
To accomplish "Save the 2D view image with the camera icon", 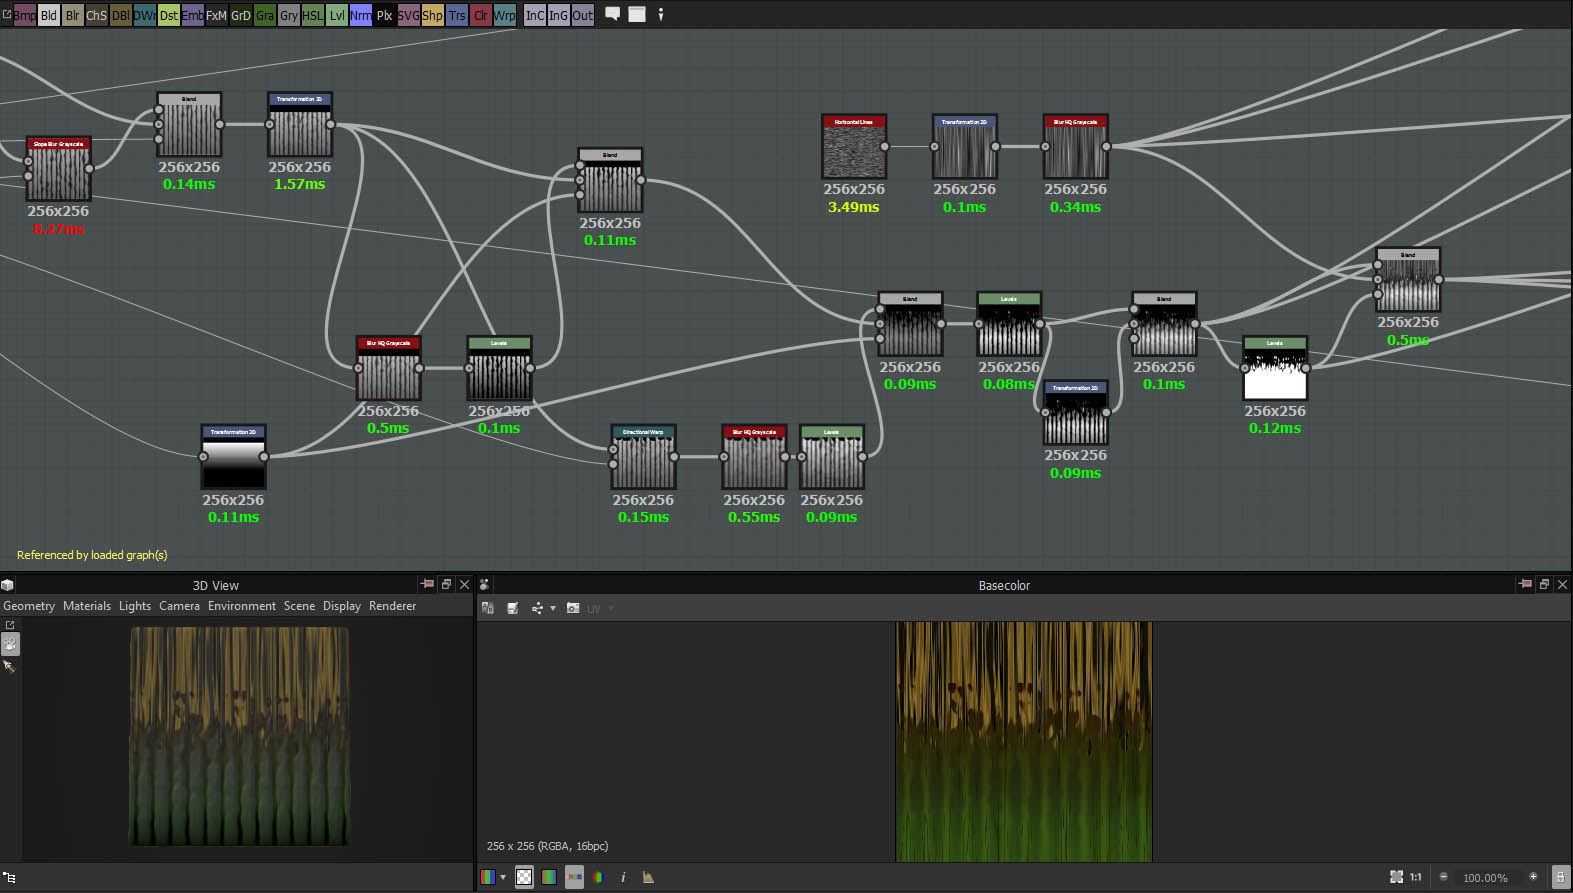I will [x=573, y=608].
